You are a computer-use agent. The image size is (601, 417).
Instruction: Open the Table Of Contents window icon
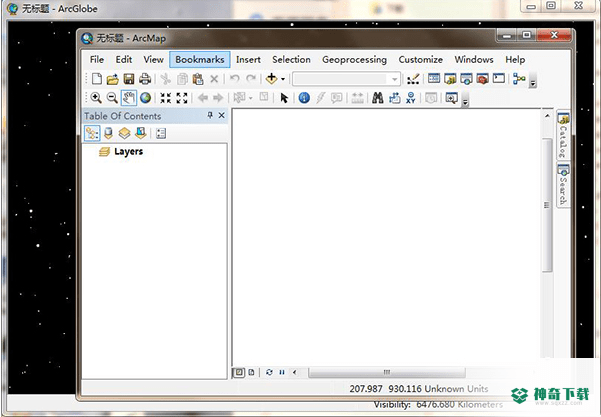tap(434, 79)
